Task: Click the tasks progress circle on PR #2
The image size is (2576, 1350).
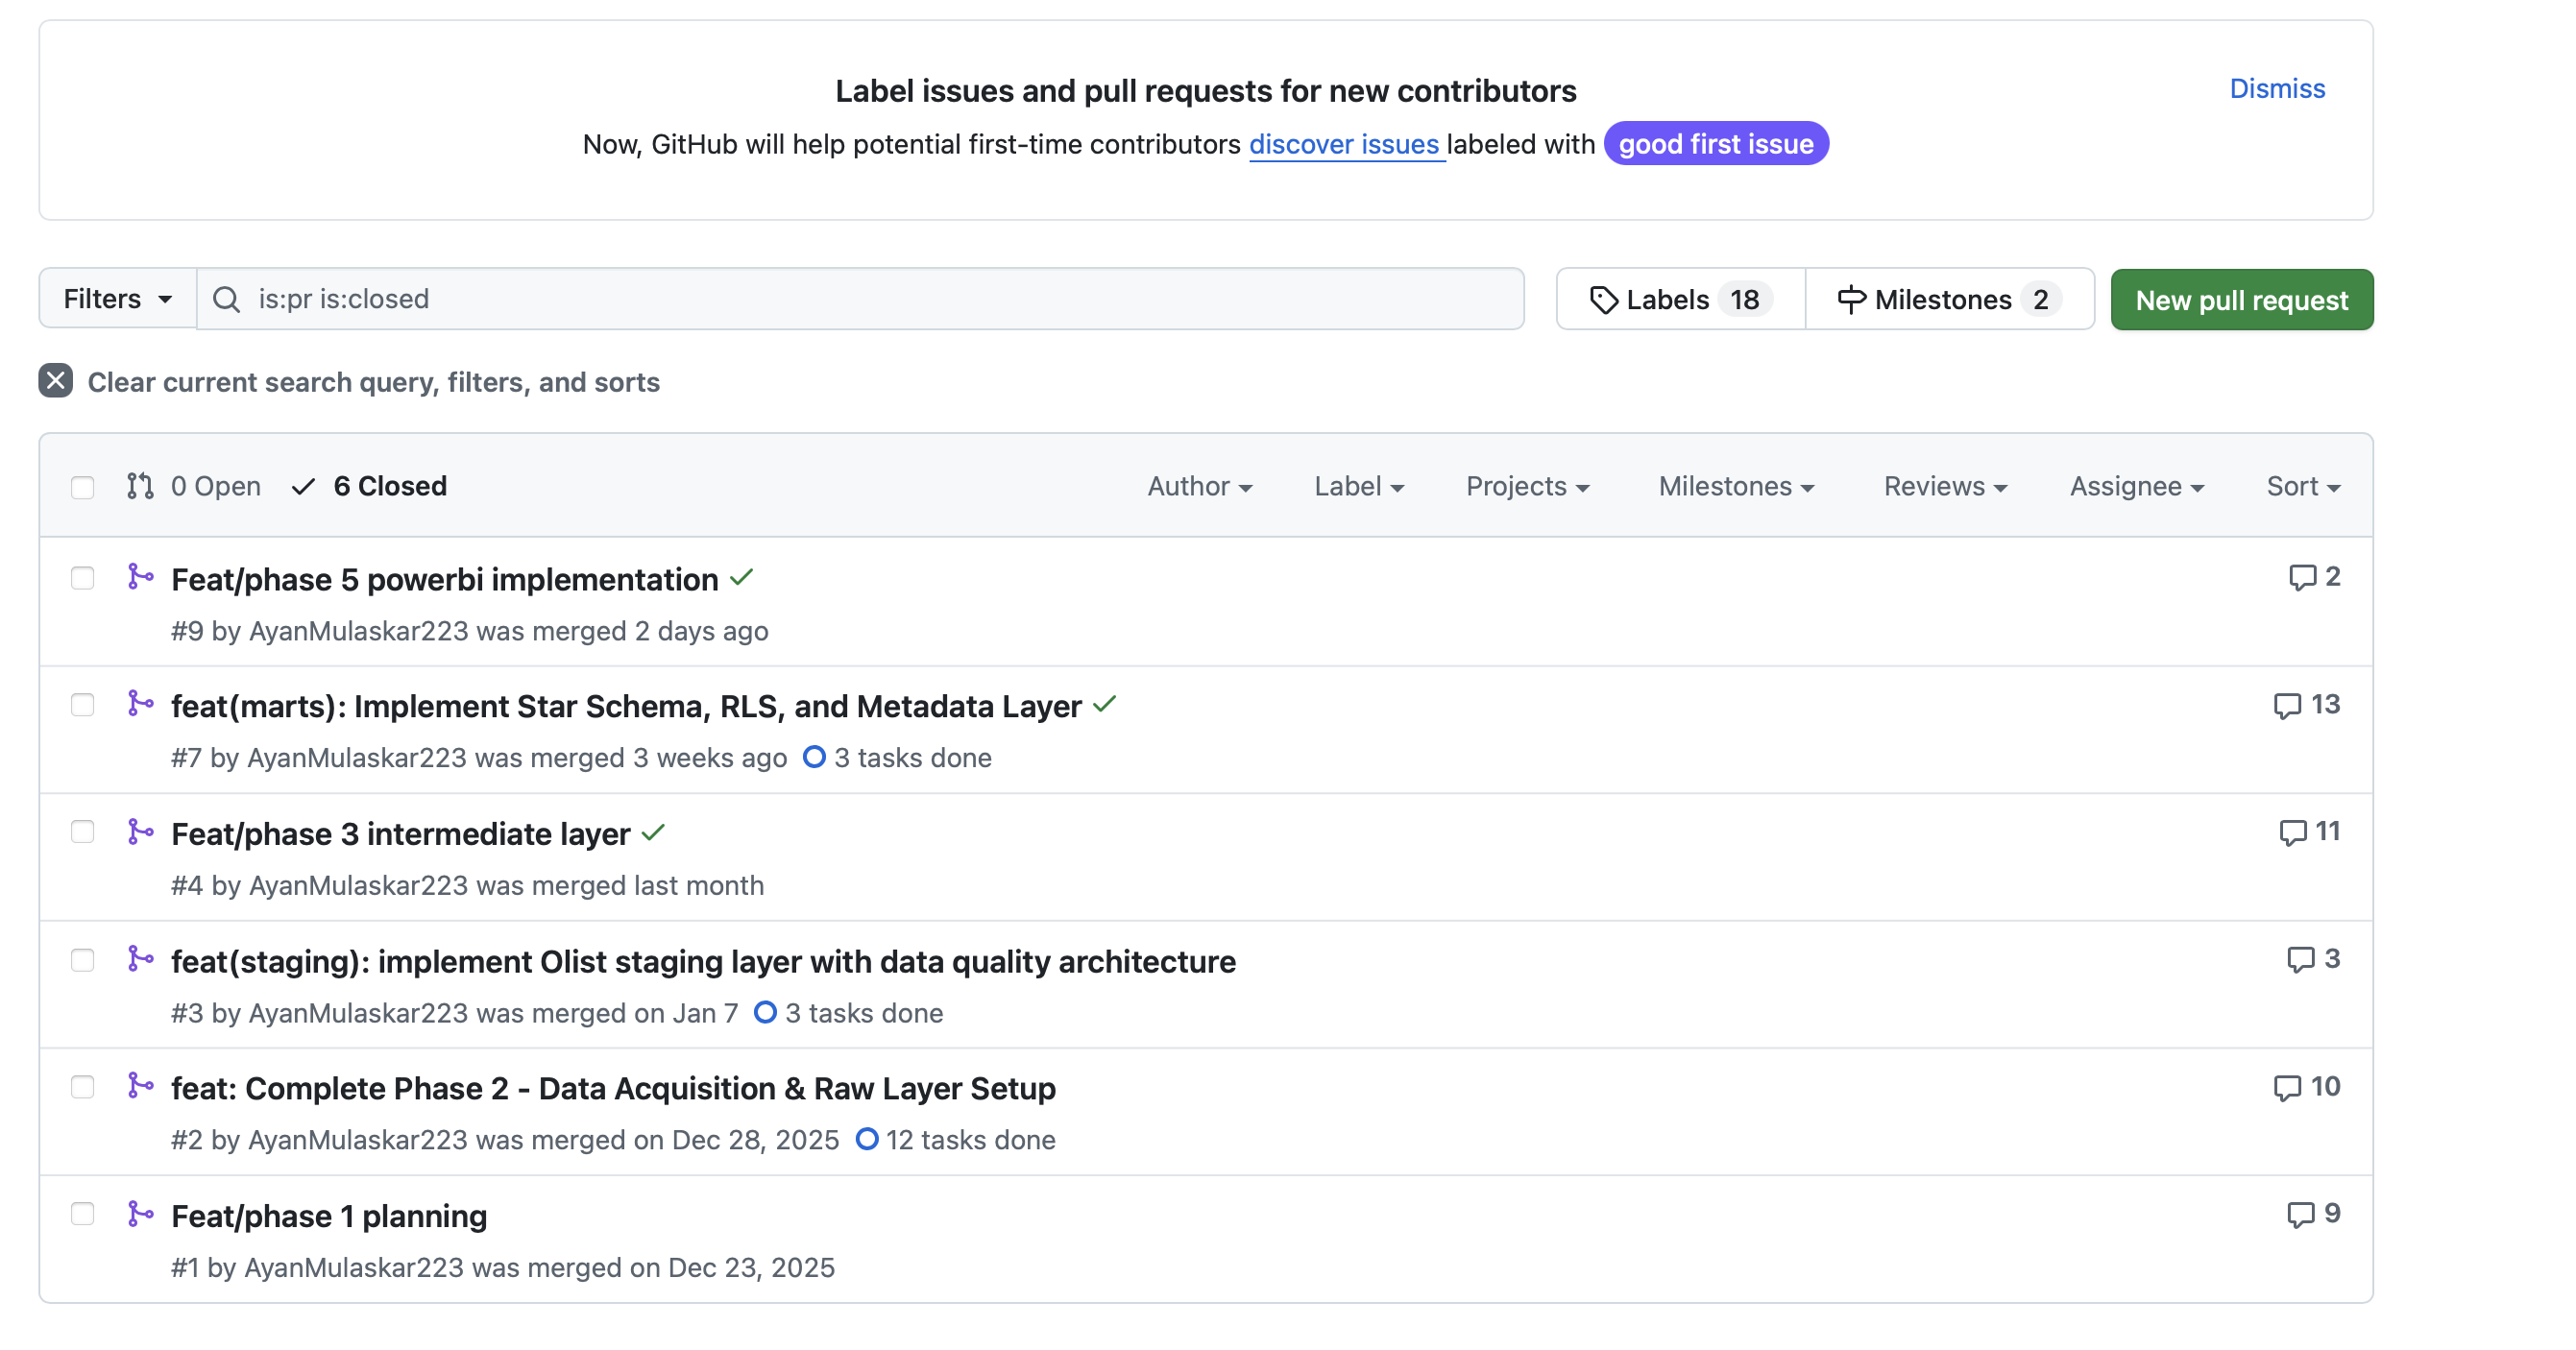Action: (866, 1139)
